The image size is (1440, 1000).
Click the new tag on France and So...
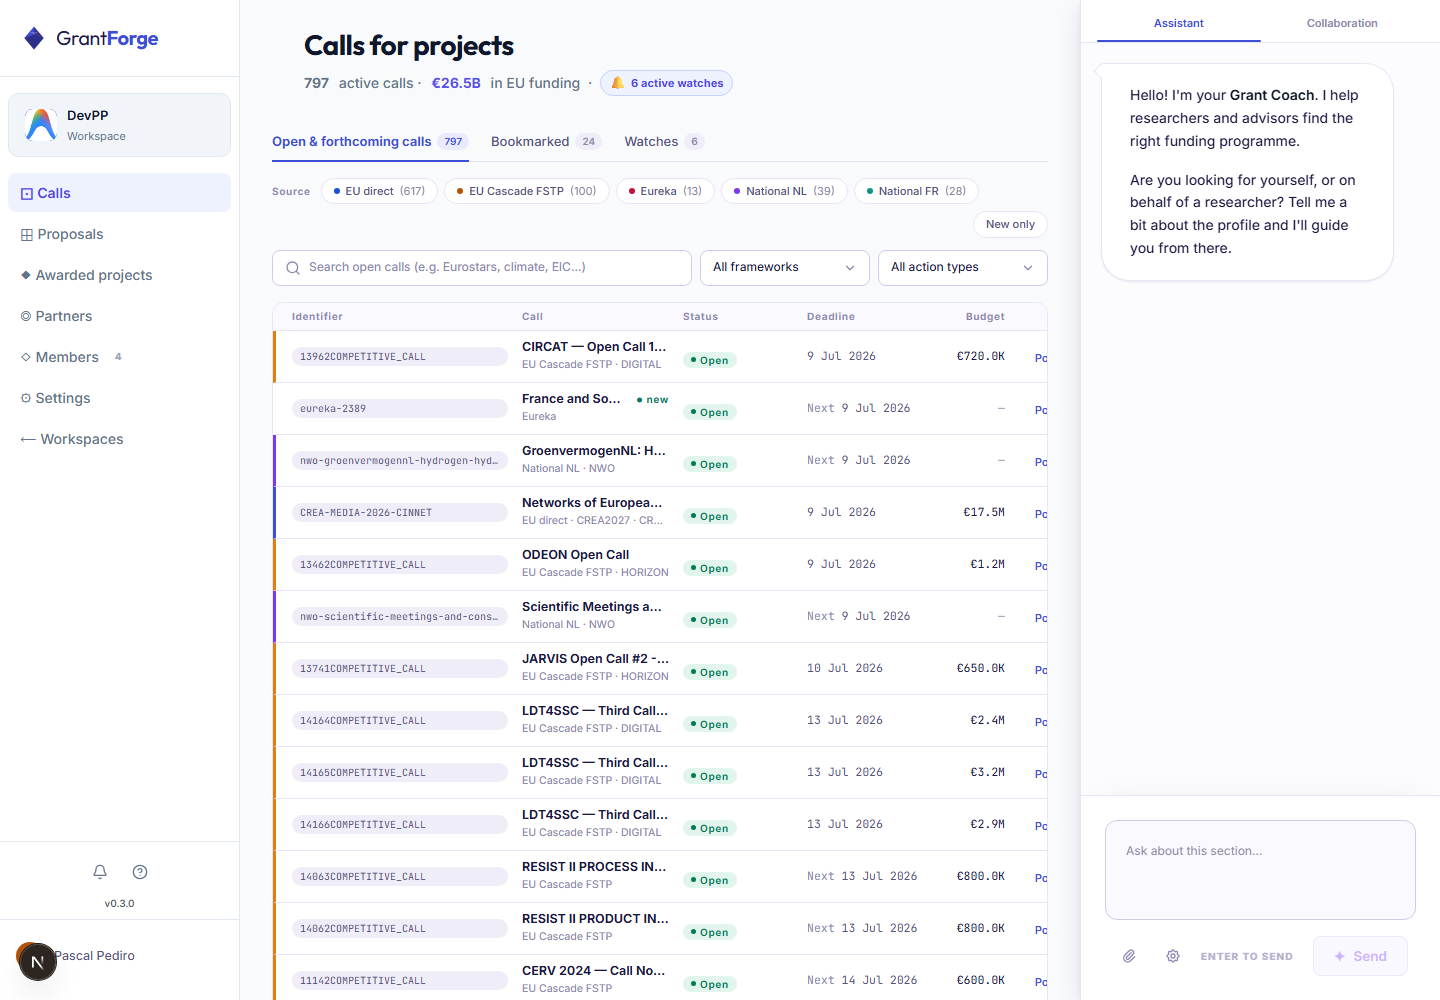pyautogui.click(x=652, y=400)
